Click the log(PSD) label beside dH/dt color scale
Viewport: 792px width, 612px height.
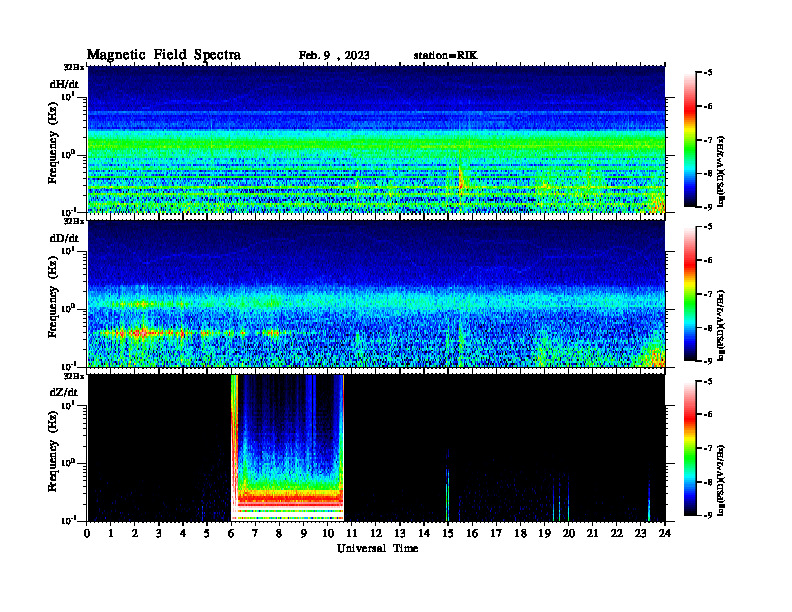(721, 171)
